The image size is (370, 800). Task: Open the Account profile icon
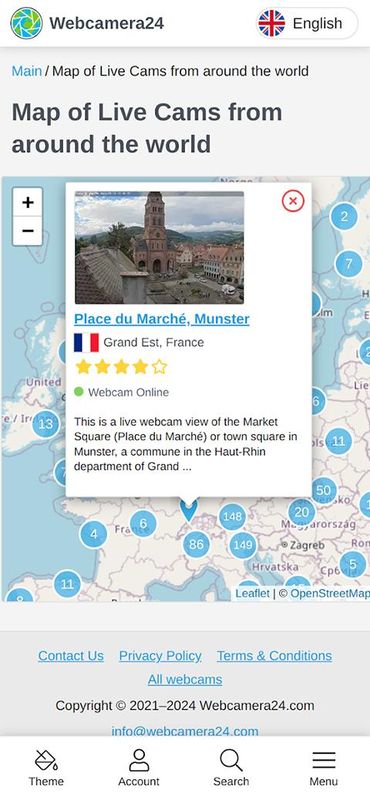pos(139,761)
